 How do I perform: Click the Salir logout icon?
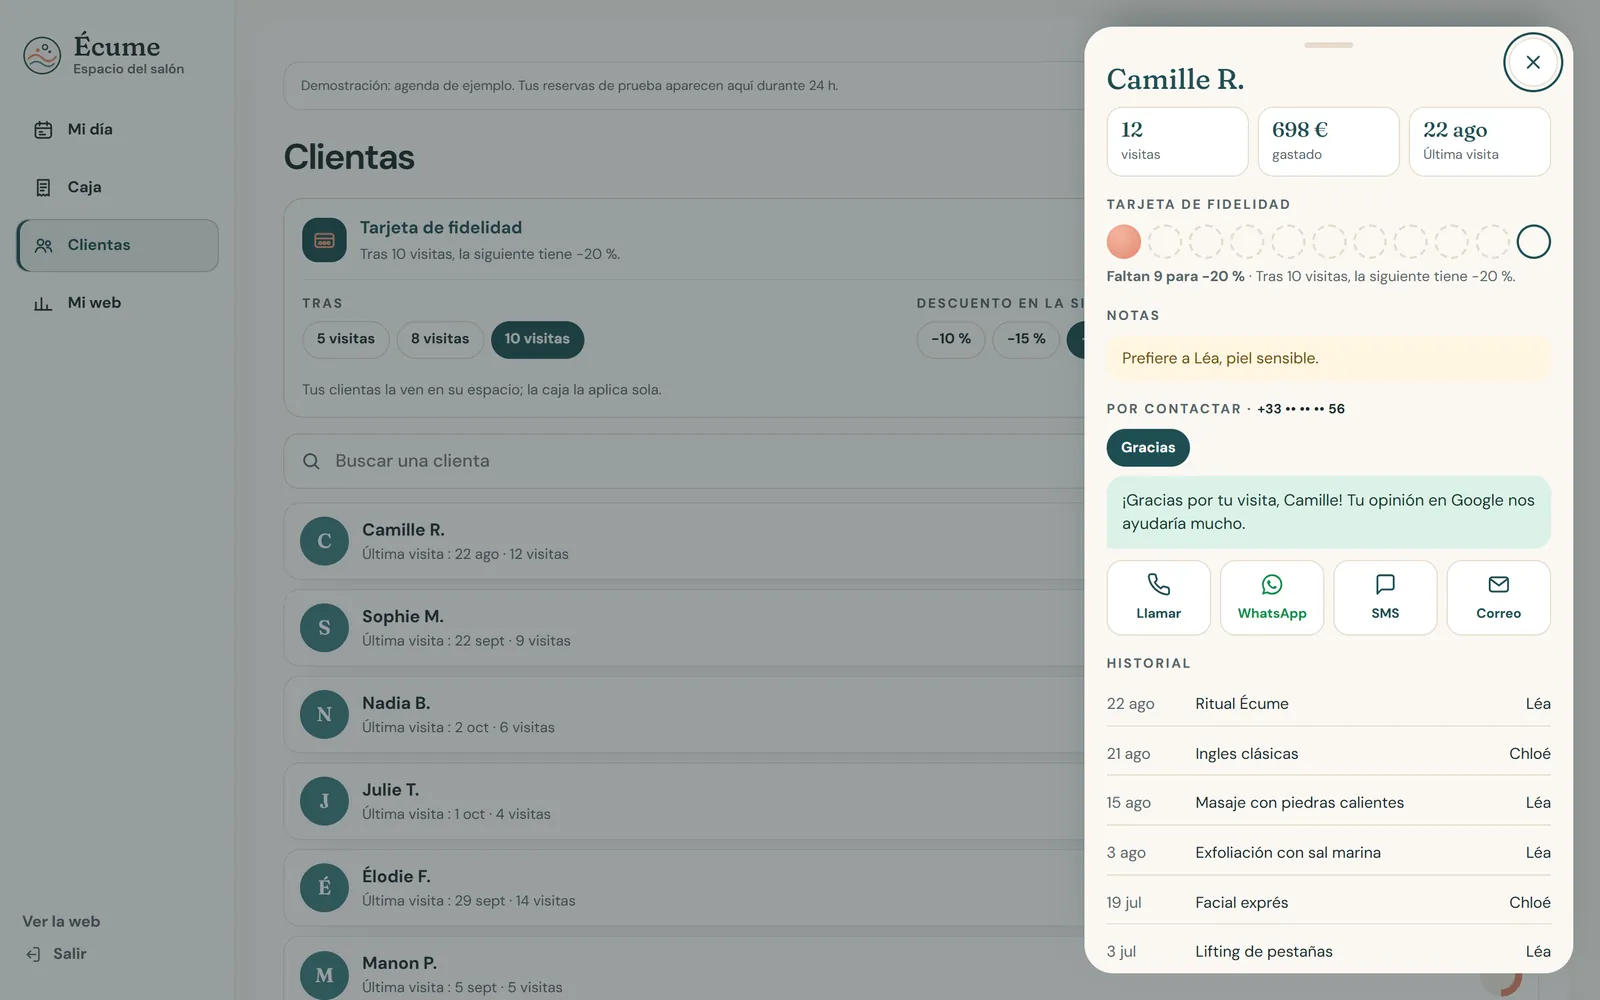coord(33,954)
